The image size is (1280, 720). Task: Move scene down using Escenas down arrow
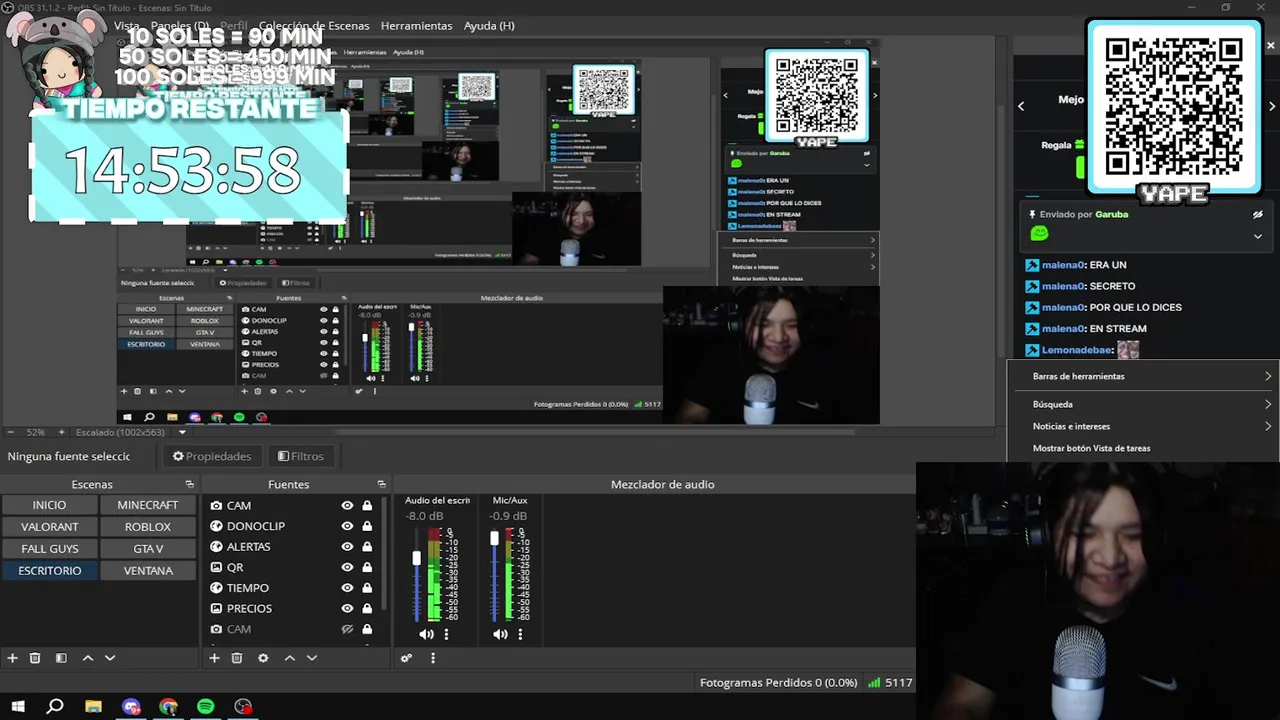pos(110,658)
